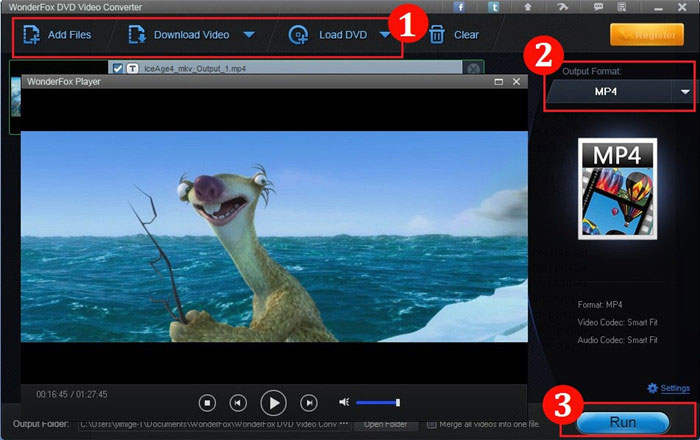Expand the Load DVD dropdown arrow
Image resolution: width=700 pixels, height=440 pixels.
pos(385,35)
